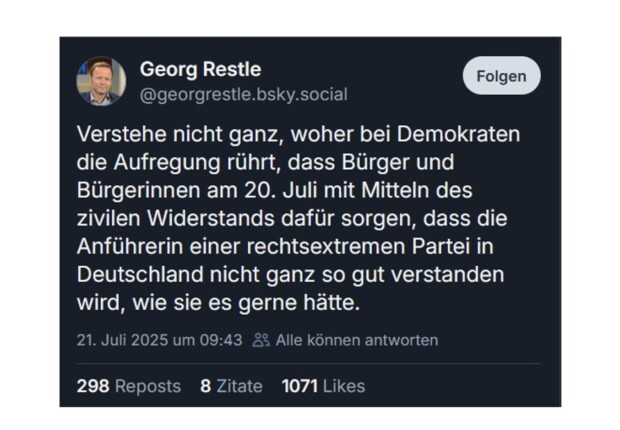This screenshot has width=620, height=430.
Task: Open the Alle können antworten label
Action: pyautogui.click(x=357, y=340)
